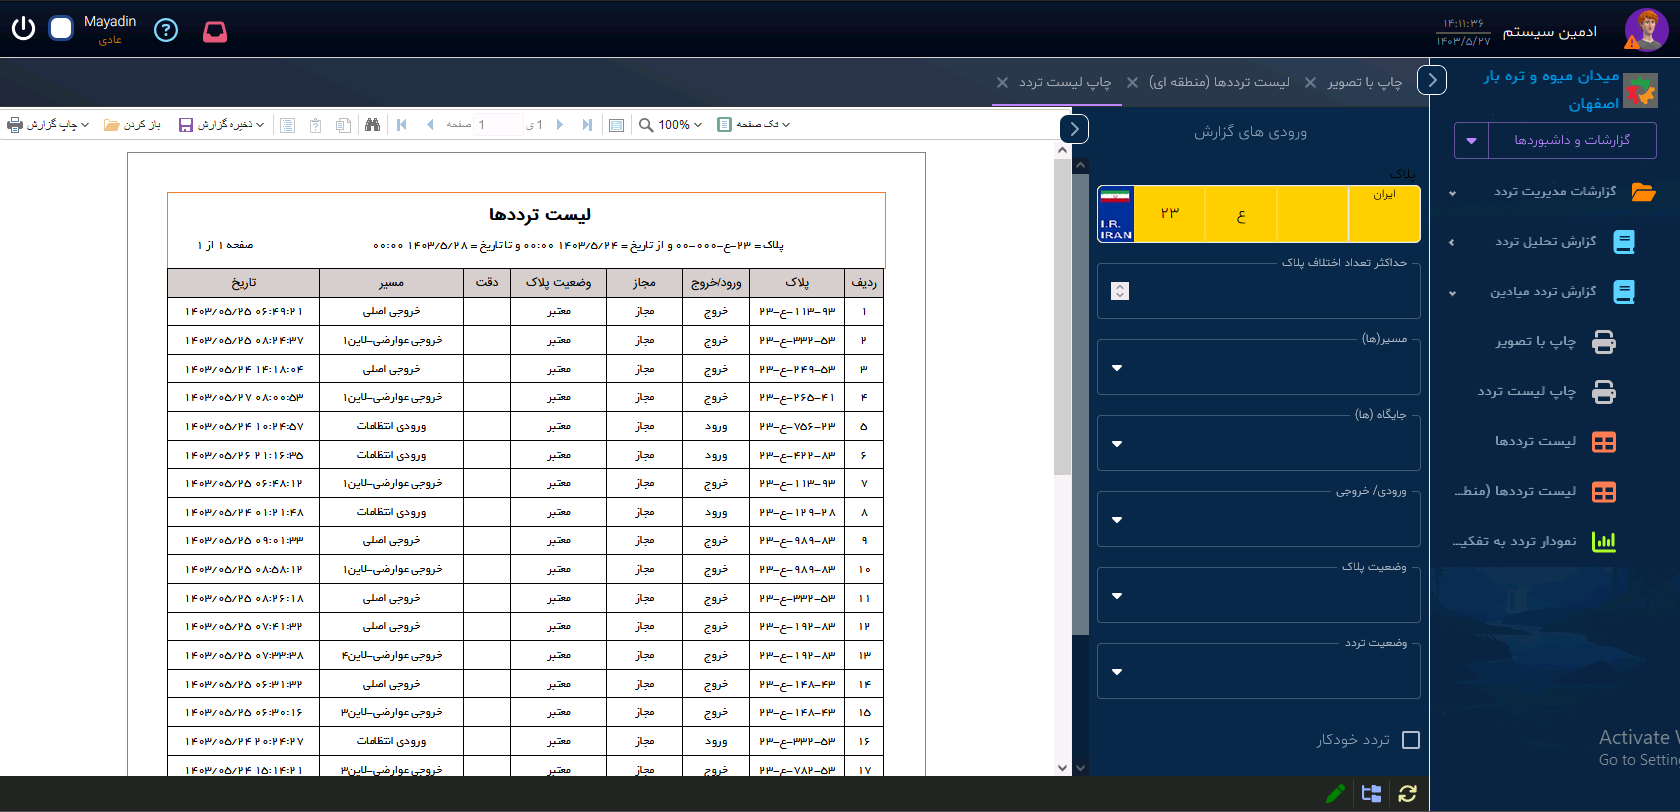Click the yellow refresh icon in the bottom bar
Viewport: 1680px width, 812px height.
[1408, 793]
